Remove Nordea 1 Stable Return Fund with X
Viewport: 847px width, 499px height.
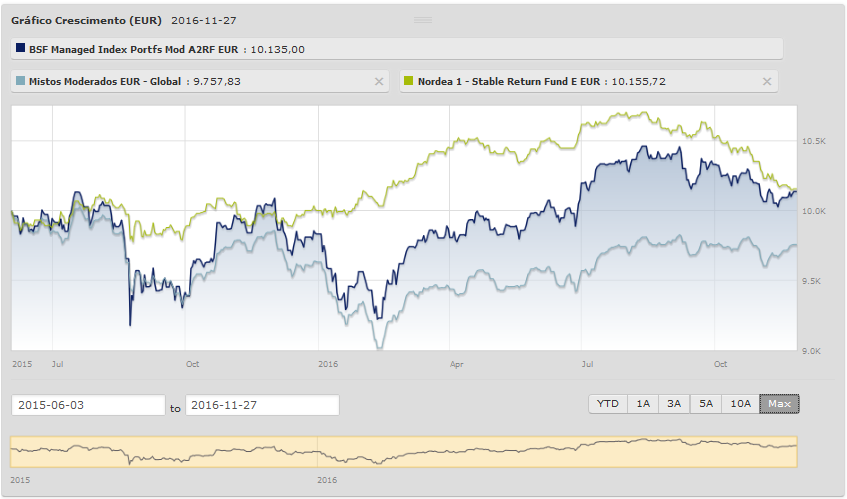[767, 82]
